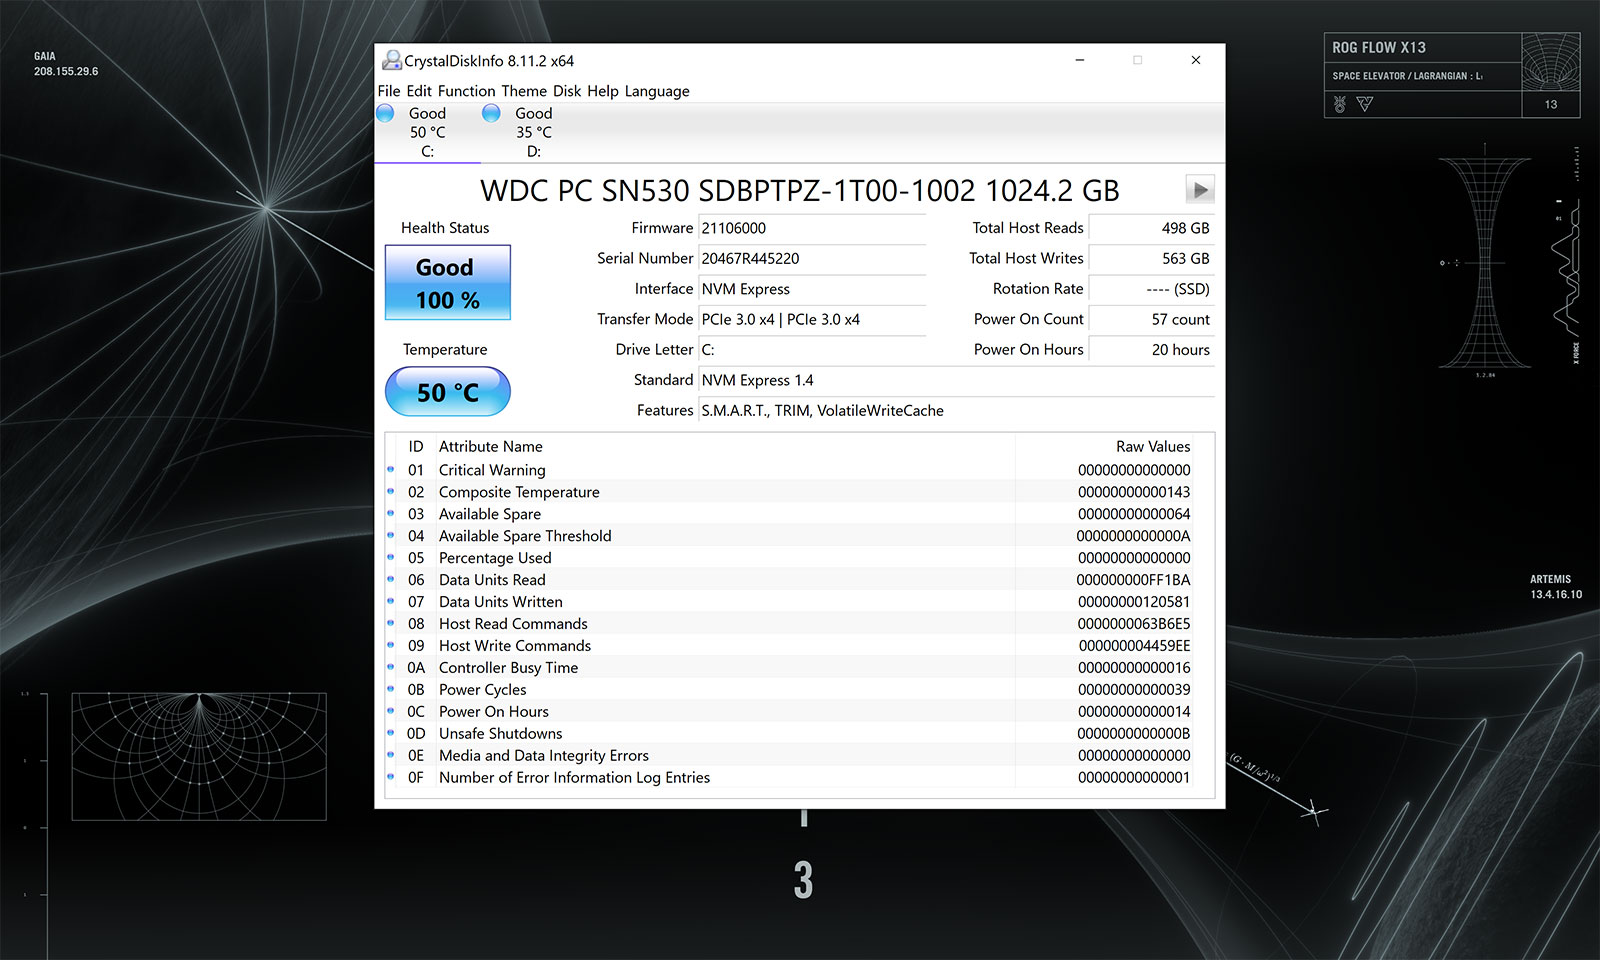Screen dimensions: 1600x960
Task: Click status dot for Error Information Log Entries
Action: point(391,777)
